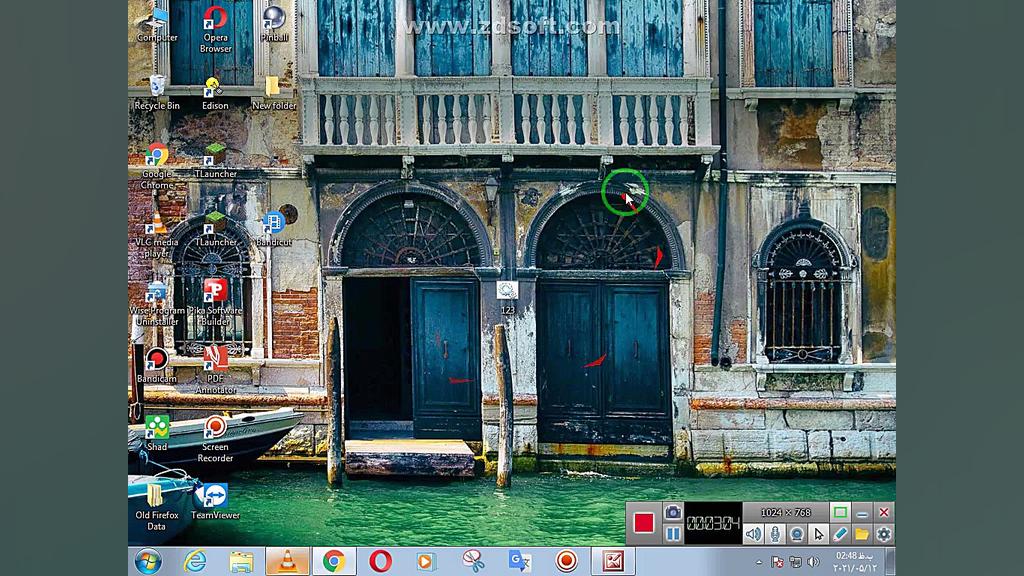This screenshot has width=1024, height=576.
Task: Open the system volume tray icon
Action: [814, 562]
